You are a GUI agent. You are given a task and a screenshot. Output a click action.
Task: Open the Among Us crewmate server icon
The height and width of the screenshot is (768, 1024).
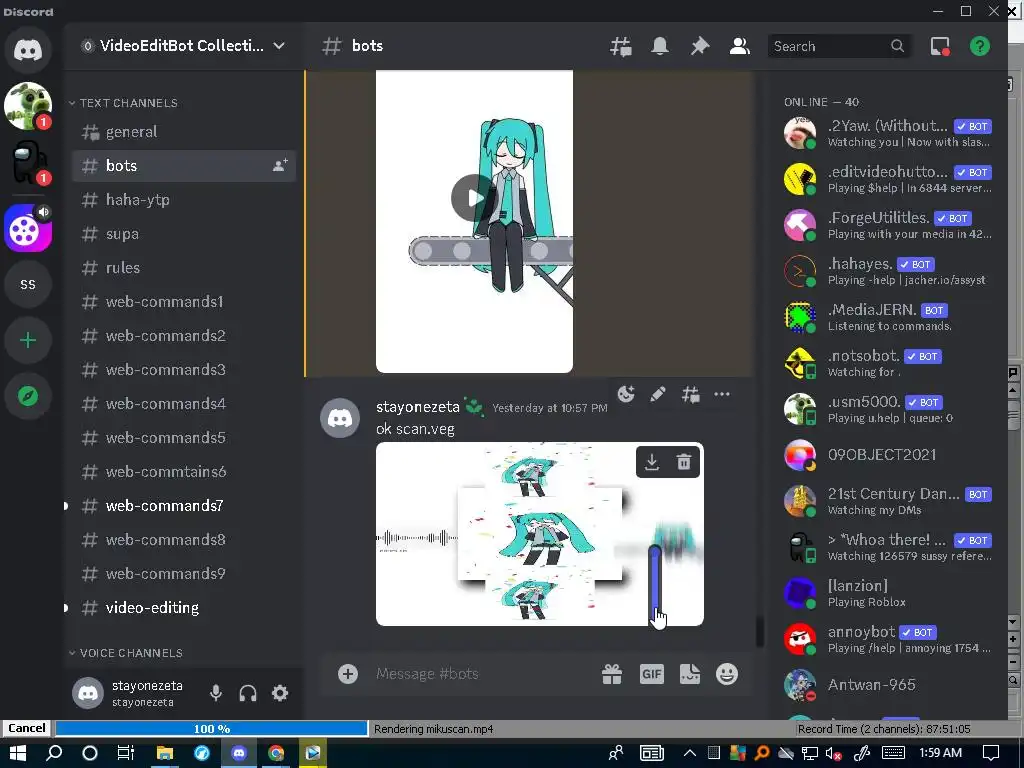click(x=27, y=163)
